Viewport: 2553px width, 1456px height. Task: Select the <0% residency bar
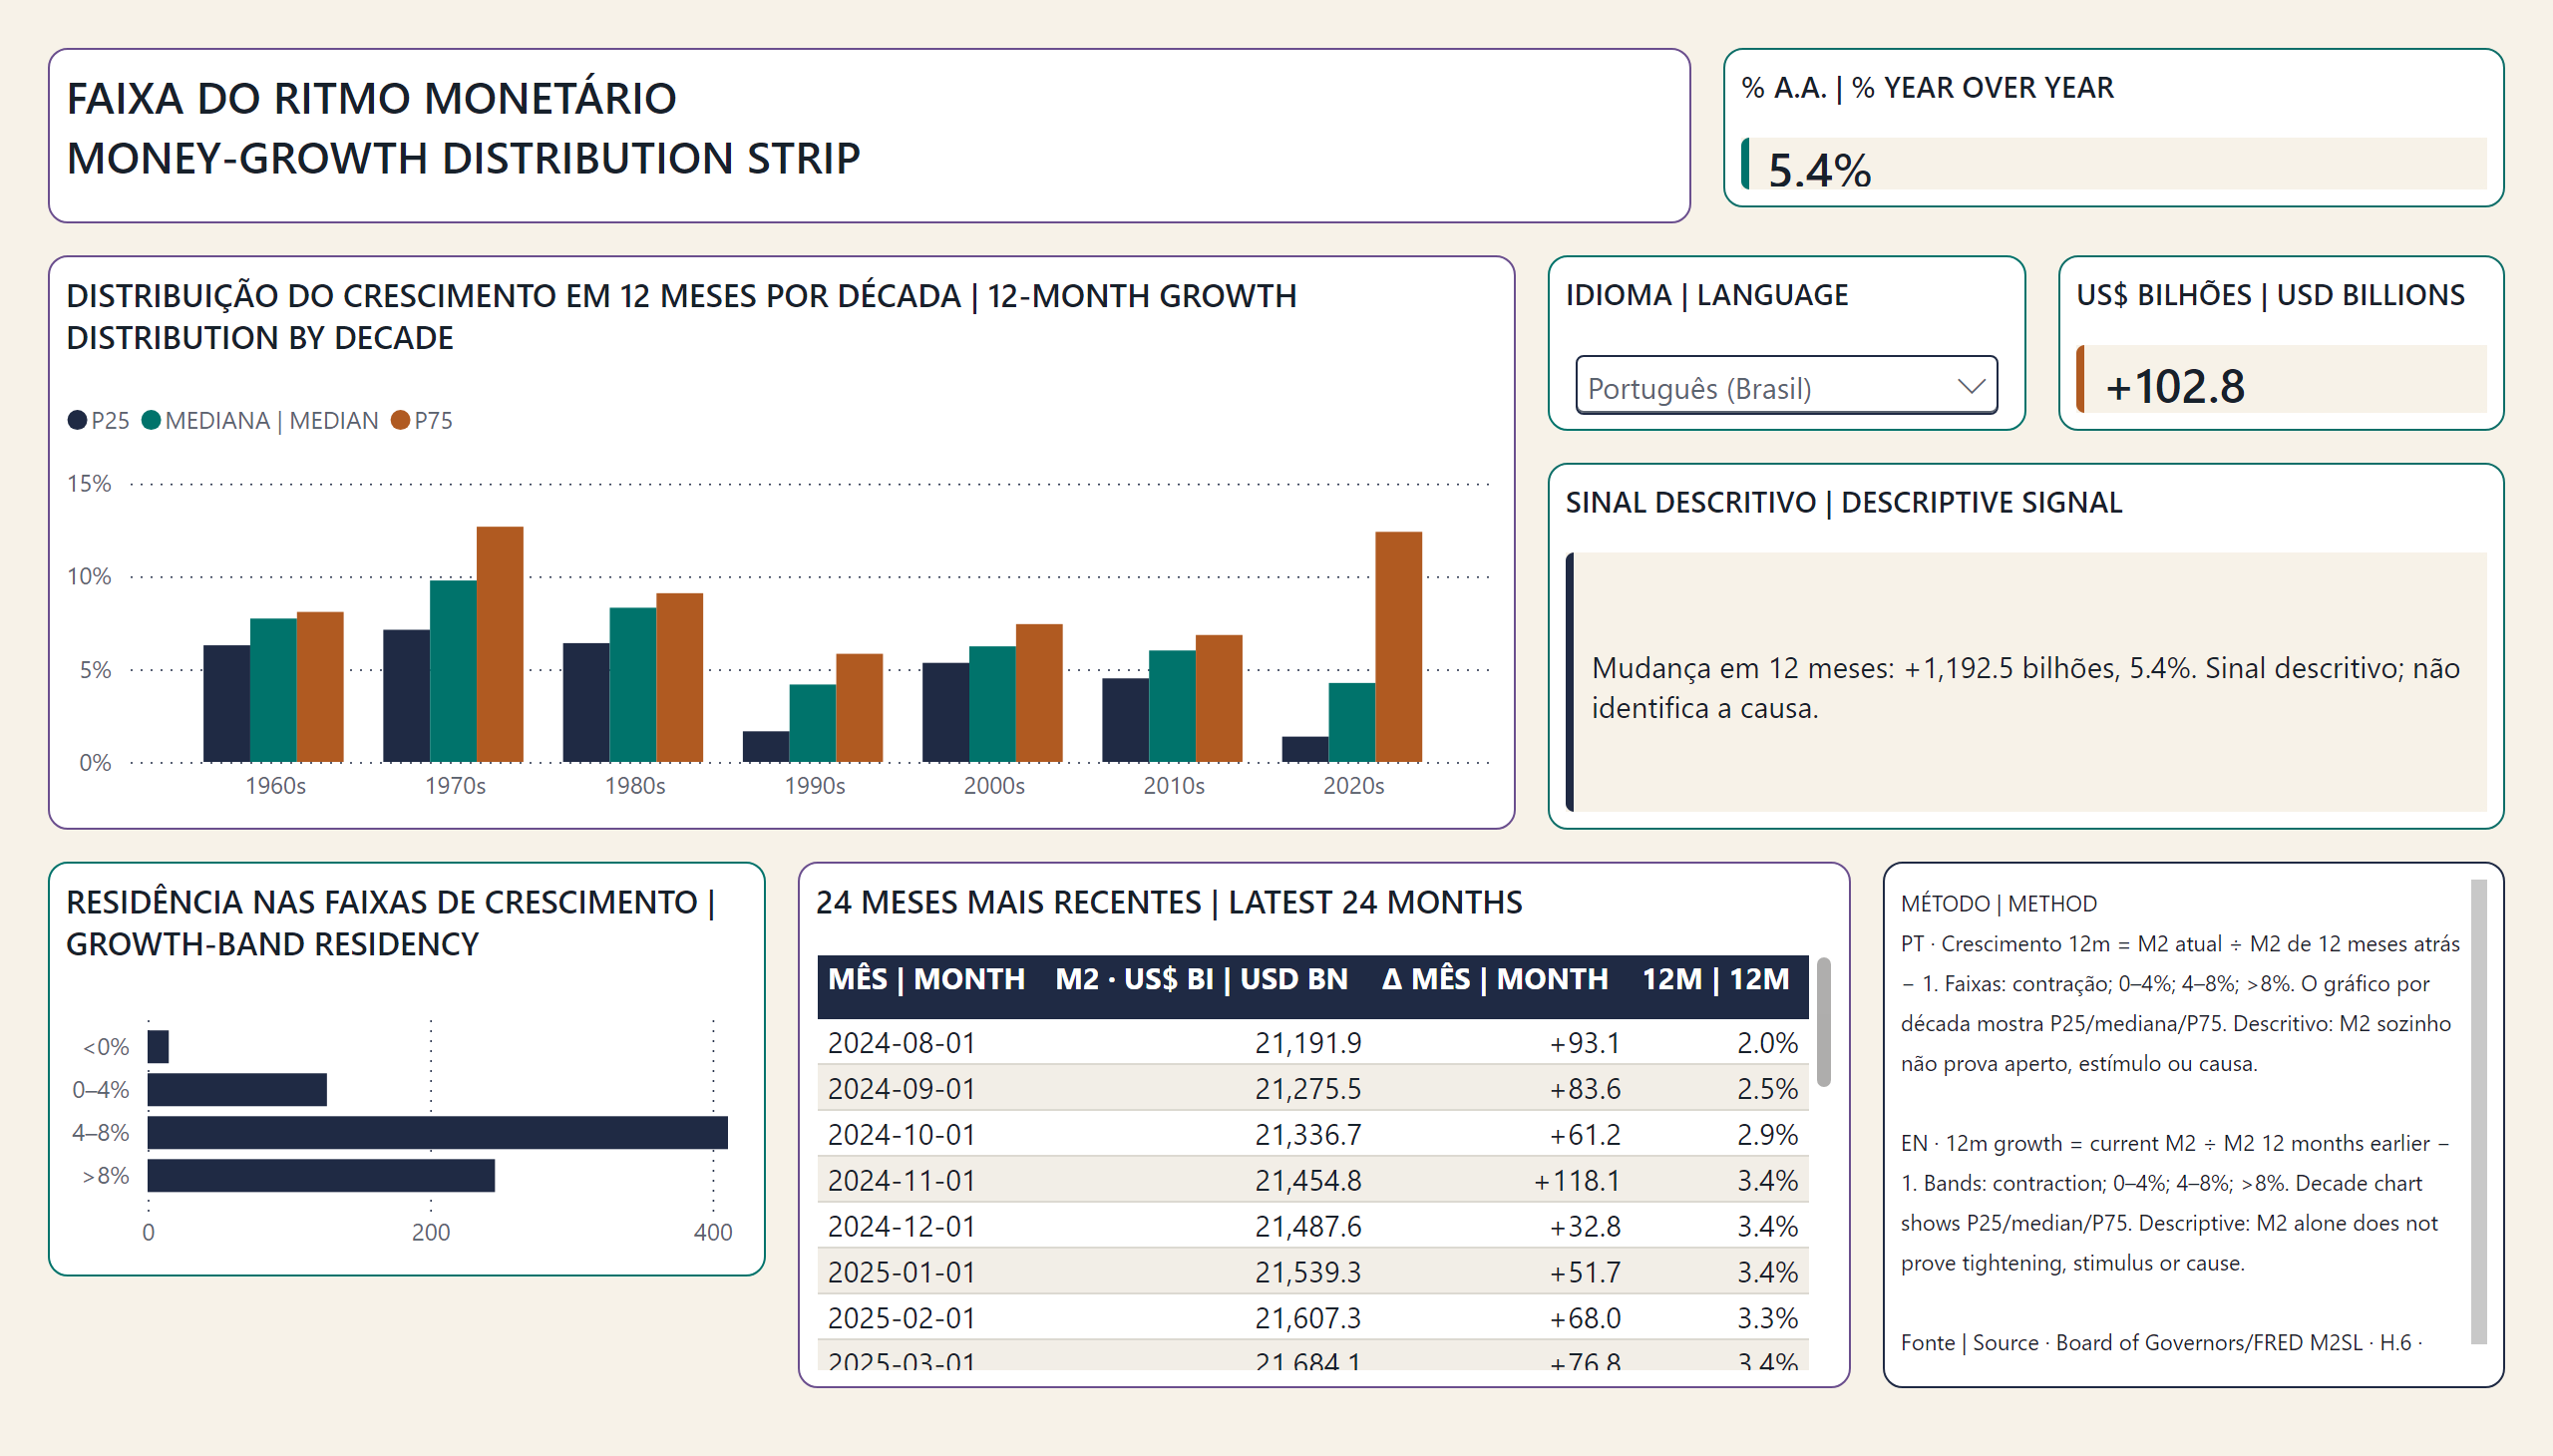click(158, 1047)
